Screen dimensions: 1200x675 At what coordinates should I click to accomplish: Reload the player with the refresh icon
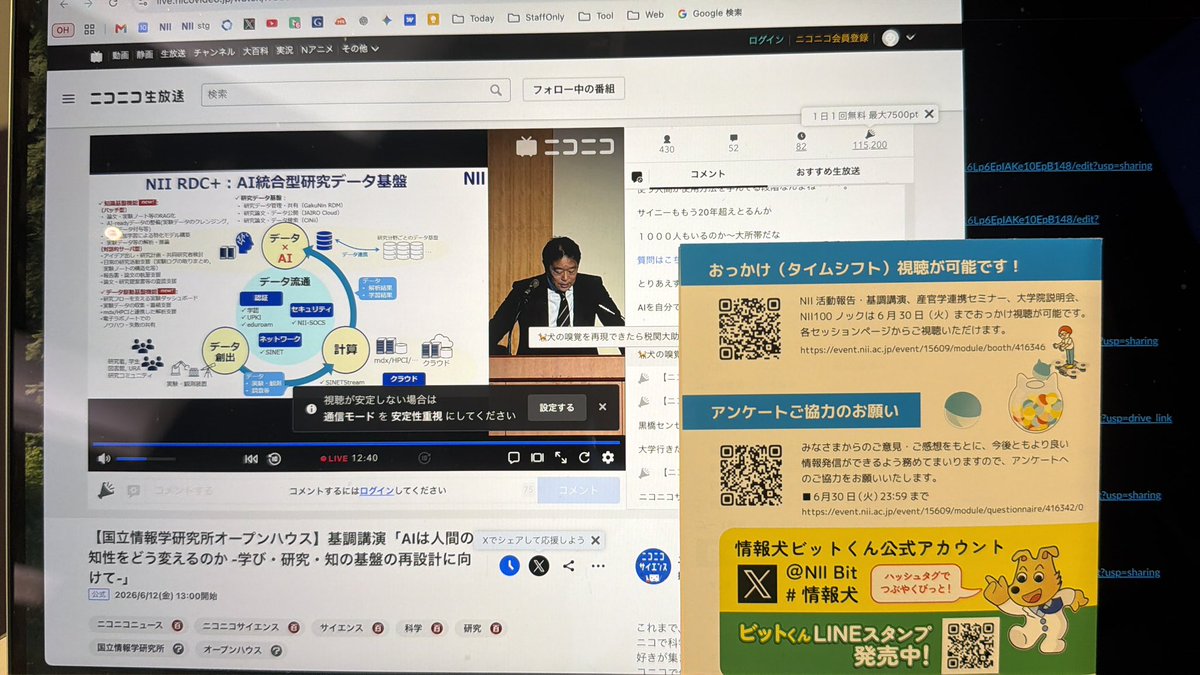click(583, 458)
